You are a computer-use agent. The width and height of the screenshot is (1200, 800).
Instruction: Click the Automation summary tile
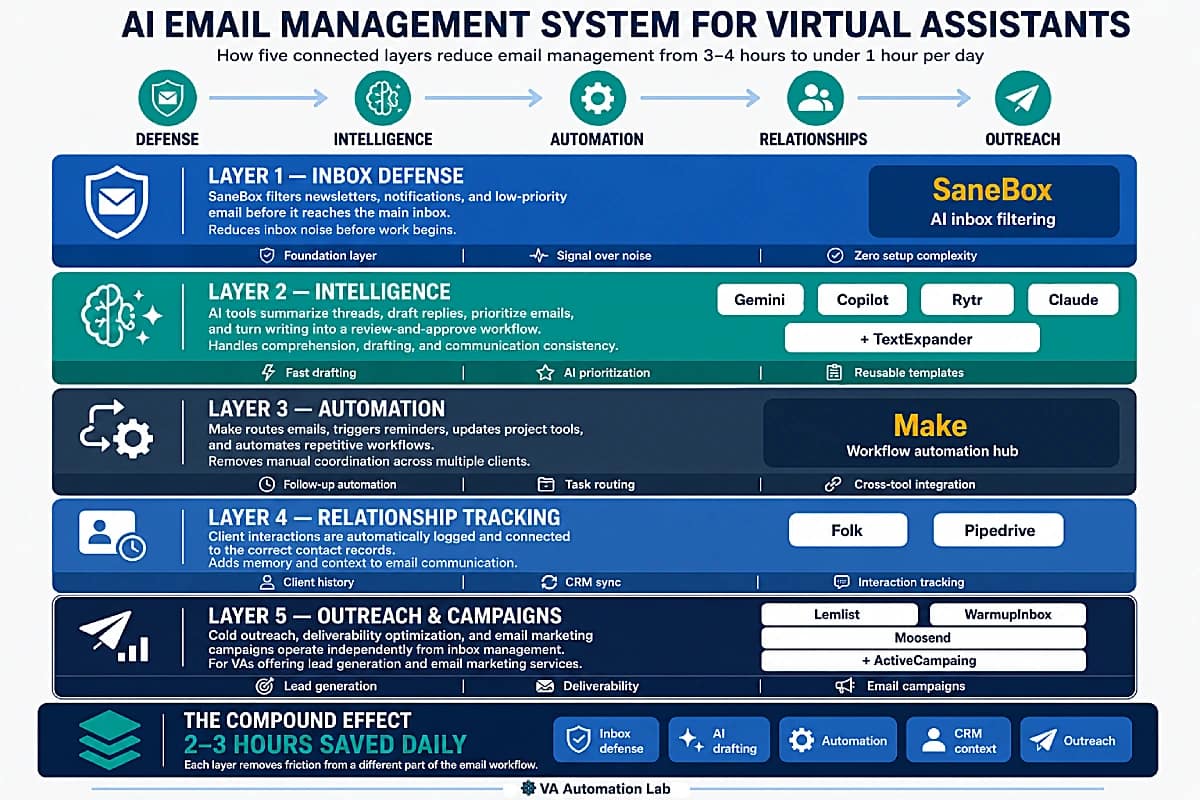point(838,741)
